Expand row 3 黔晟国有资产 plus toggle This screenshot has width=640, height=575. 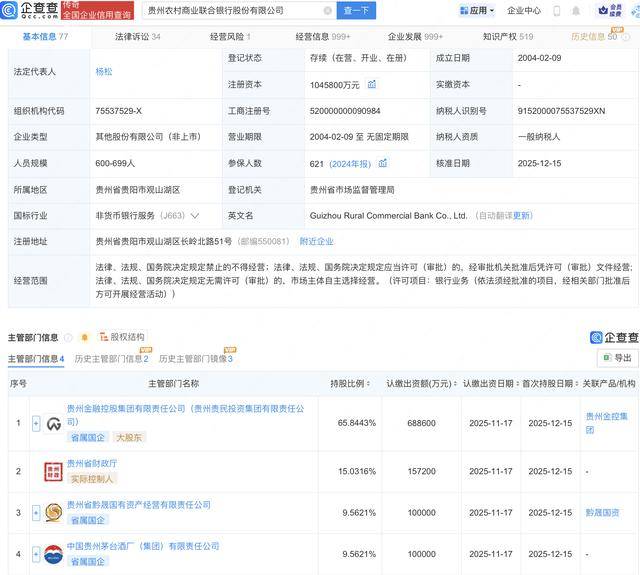pos(36,512)
